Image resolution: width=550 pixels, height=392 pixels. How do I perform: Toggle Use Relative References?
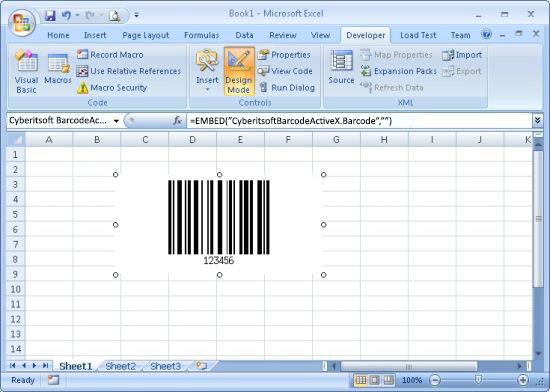coord(129,71)
